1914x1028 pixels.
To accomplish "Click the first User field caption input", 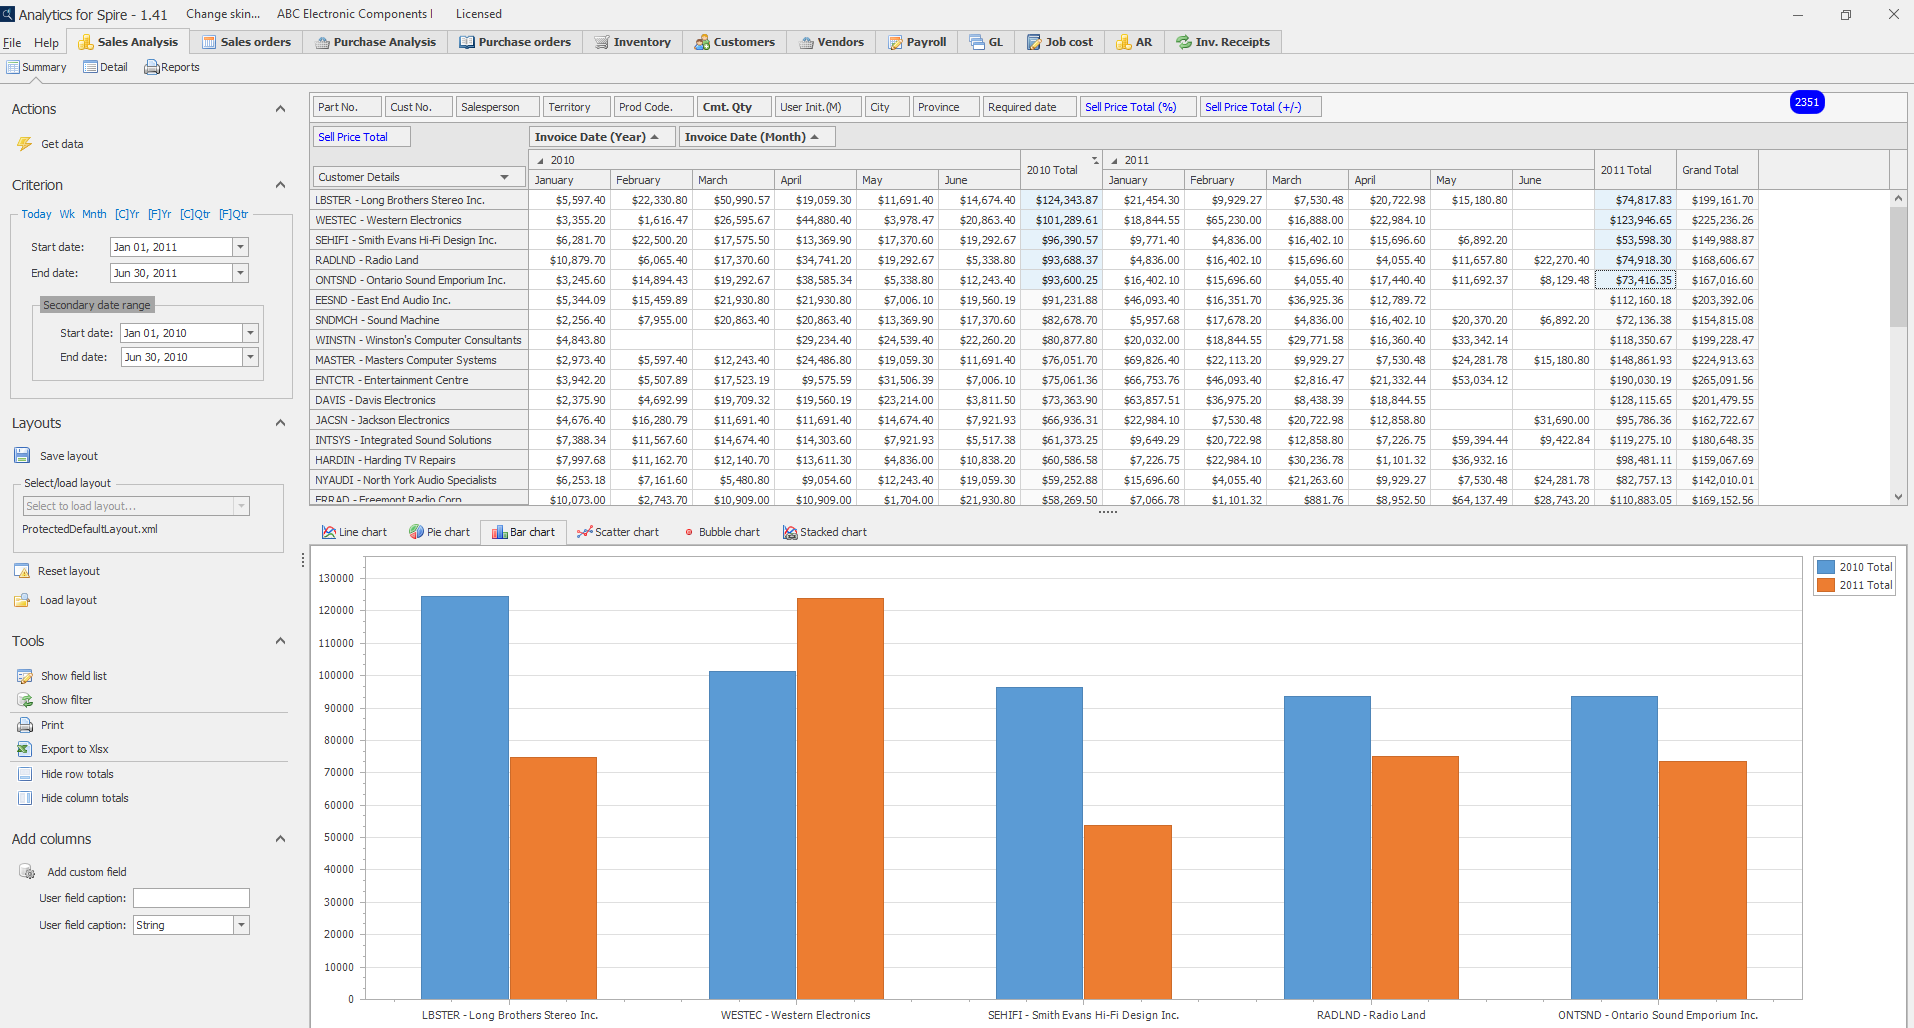I will (x=191, y=898).
